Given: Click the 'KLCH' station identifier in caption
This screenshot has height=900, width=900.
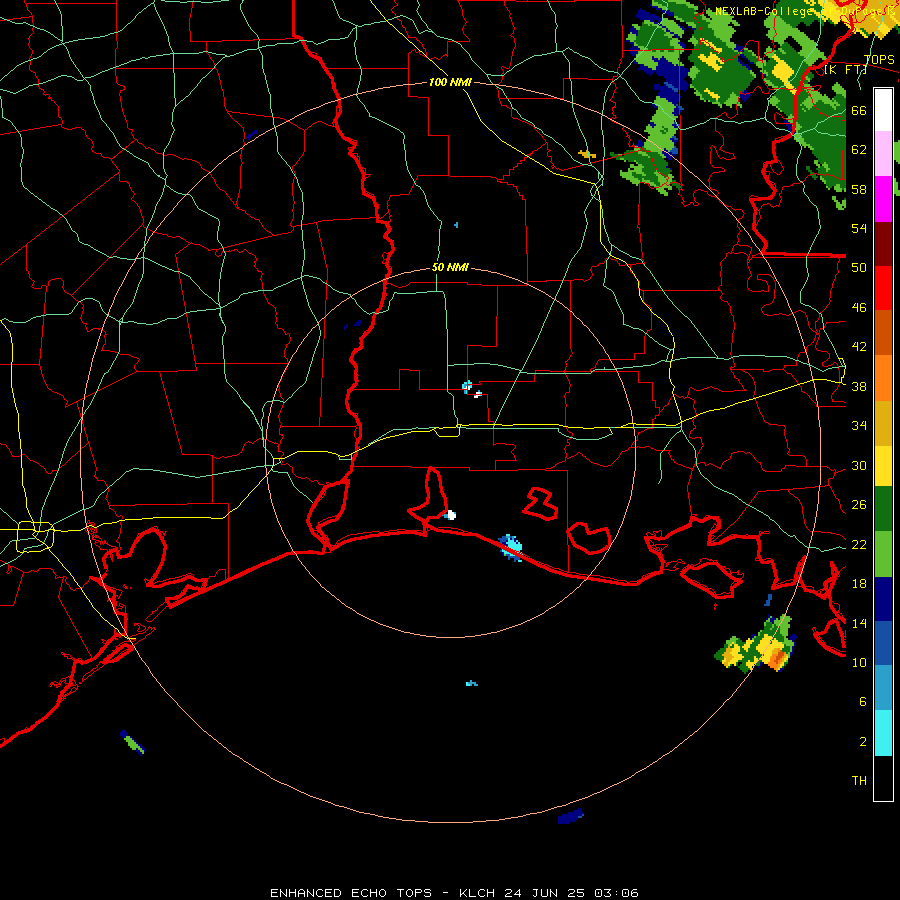Looking at the screenshot, I should [479, 893].
